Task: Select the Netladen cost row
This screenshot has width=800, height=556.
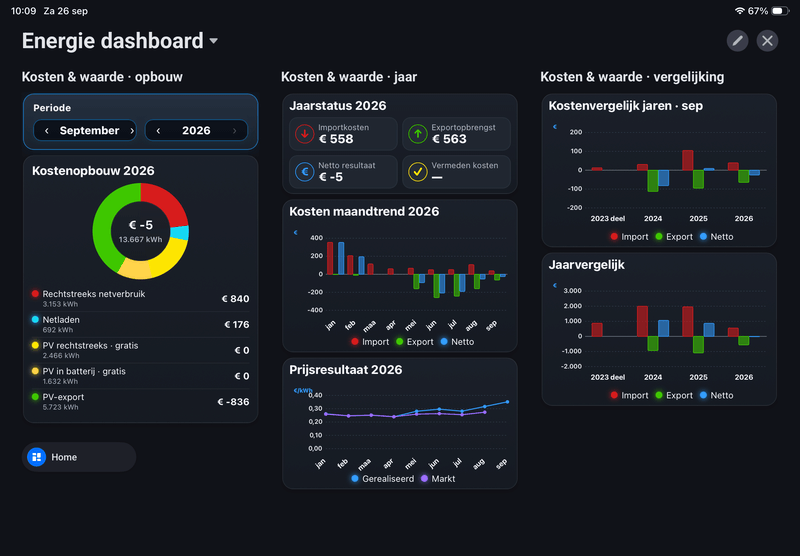Action: click(x=140, y=324)
